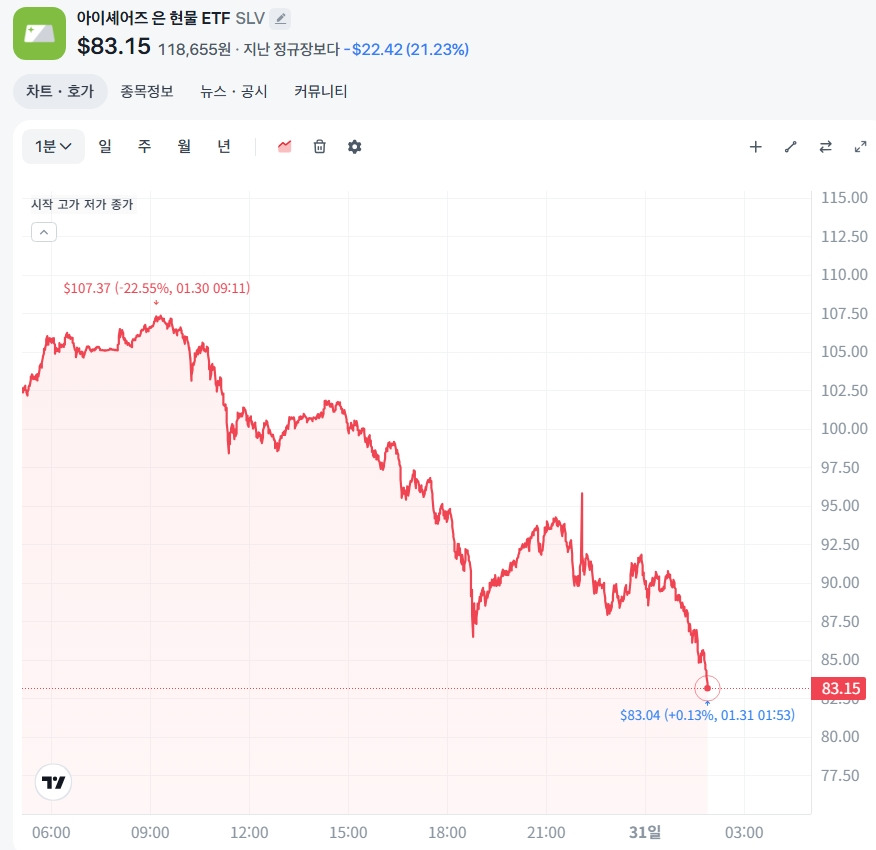Click the add indicator plus icon

[755, 146]
